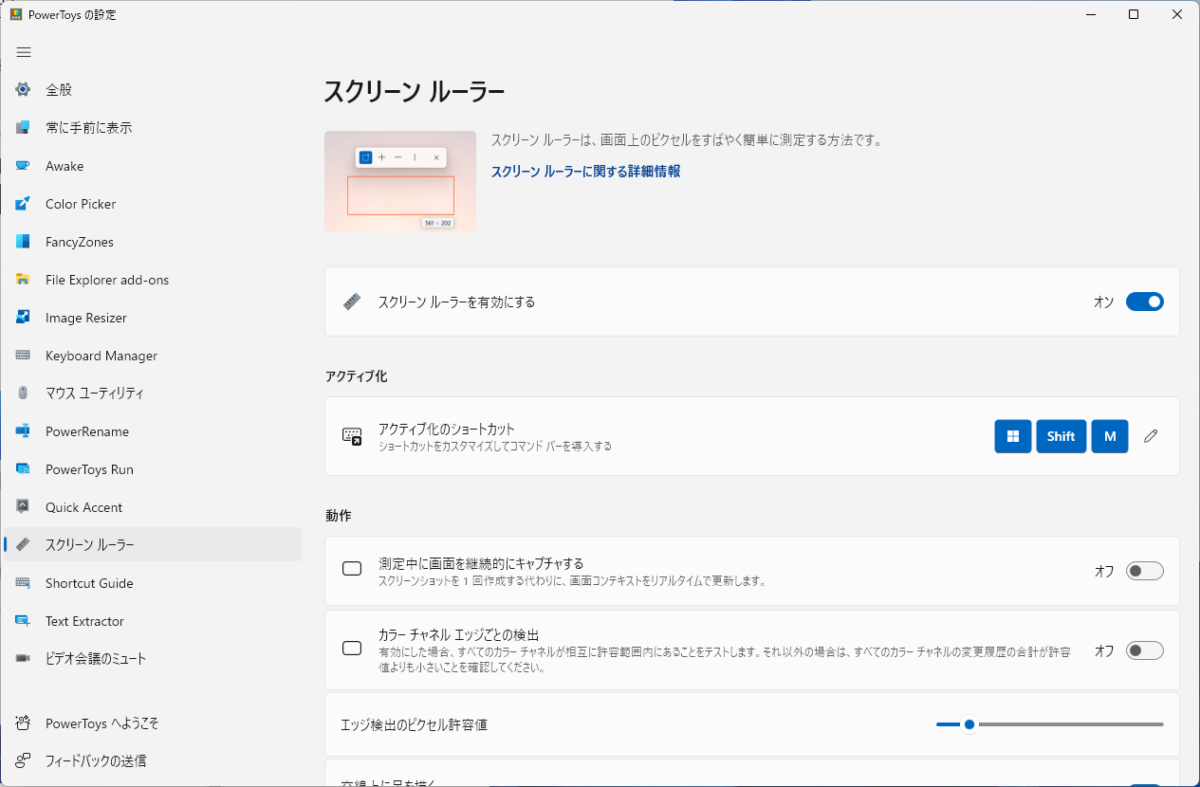1200x787 pixels.
Task: Open the Shortcut Guide settings page
Action: click(153, 583)
